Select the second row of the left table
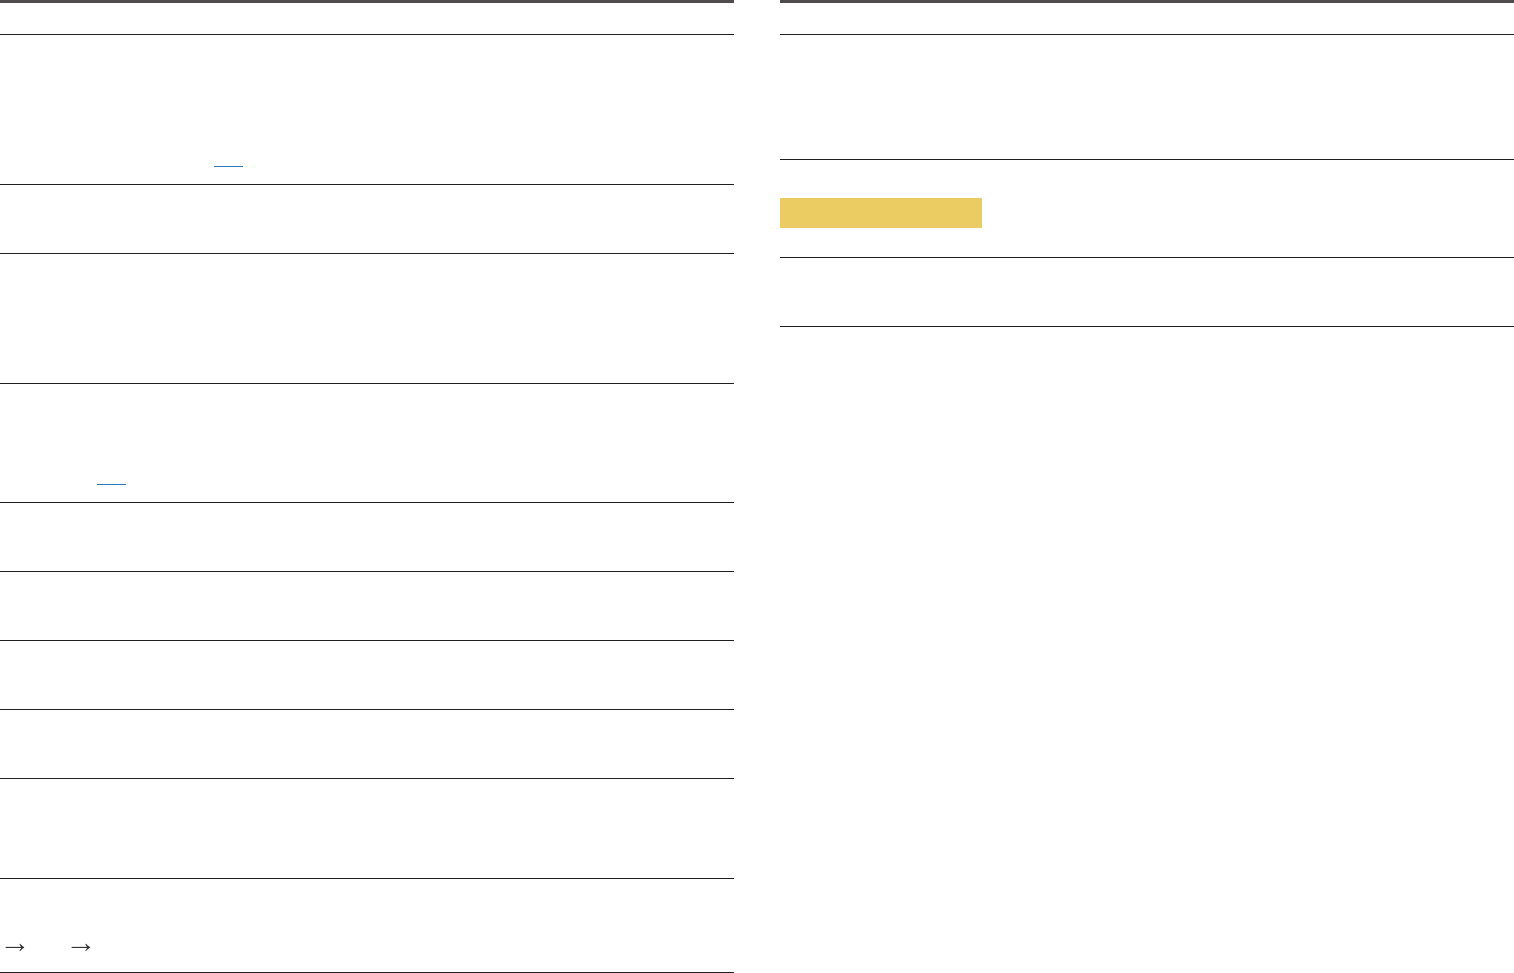The image size is (1514, 973). [x=366, y=219]
